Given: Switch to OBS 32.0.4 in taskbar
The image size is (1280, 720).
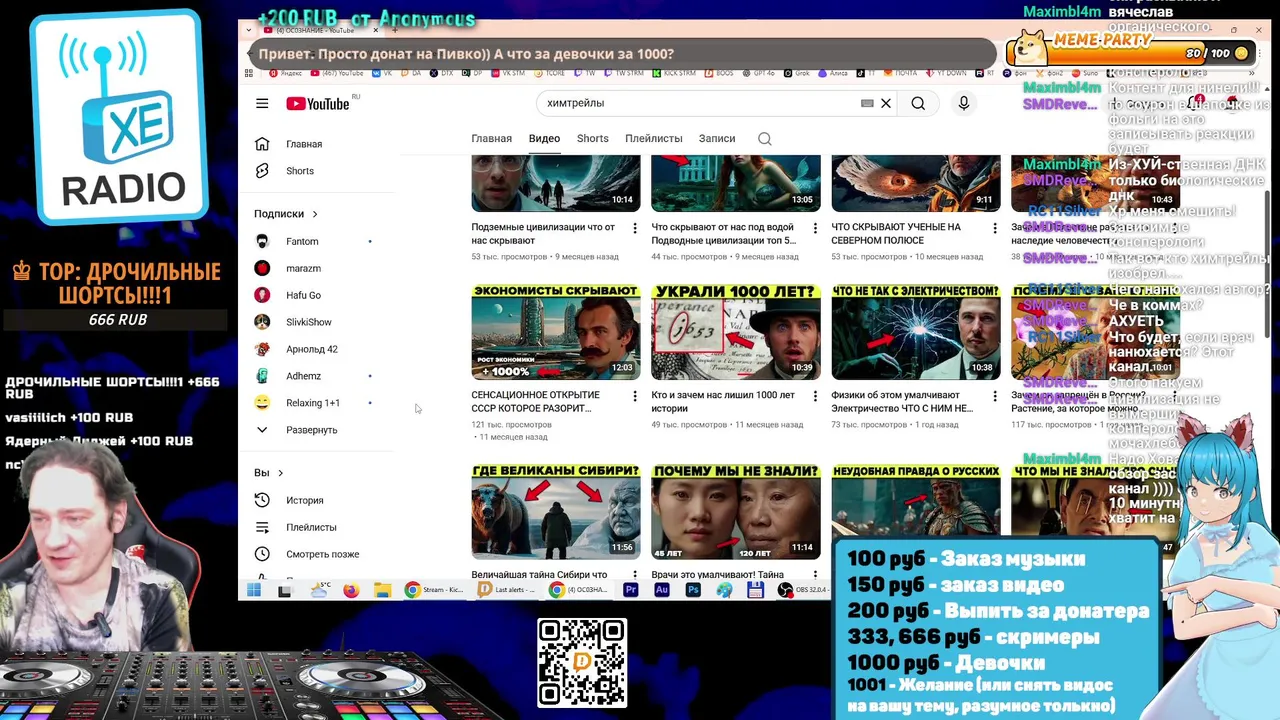Looking at the screenshot, I should [x=804, y=590].
